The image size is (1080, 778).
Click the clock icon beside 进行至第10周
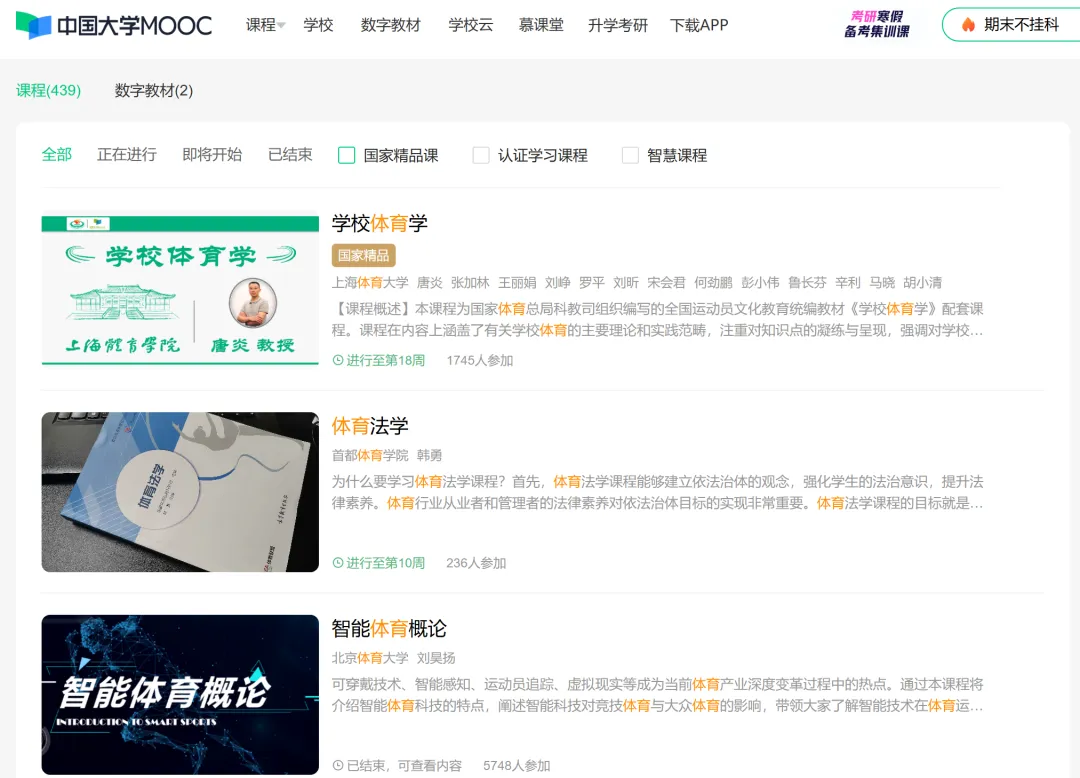(x=338, y=563)
